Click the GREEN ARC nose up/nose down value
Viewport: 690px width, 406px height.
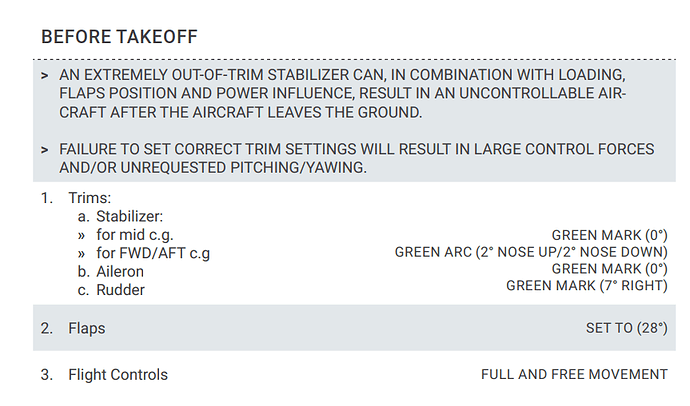531,252
